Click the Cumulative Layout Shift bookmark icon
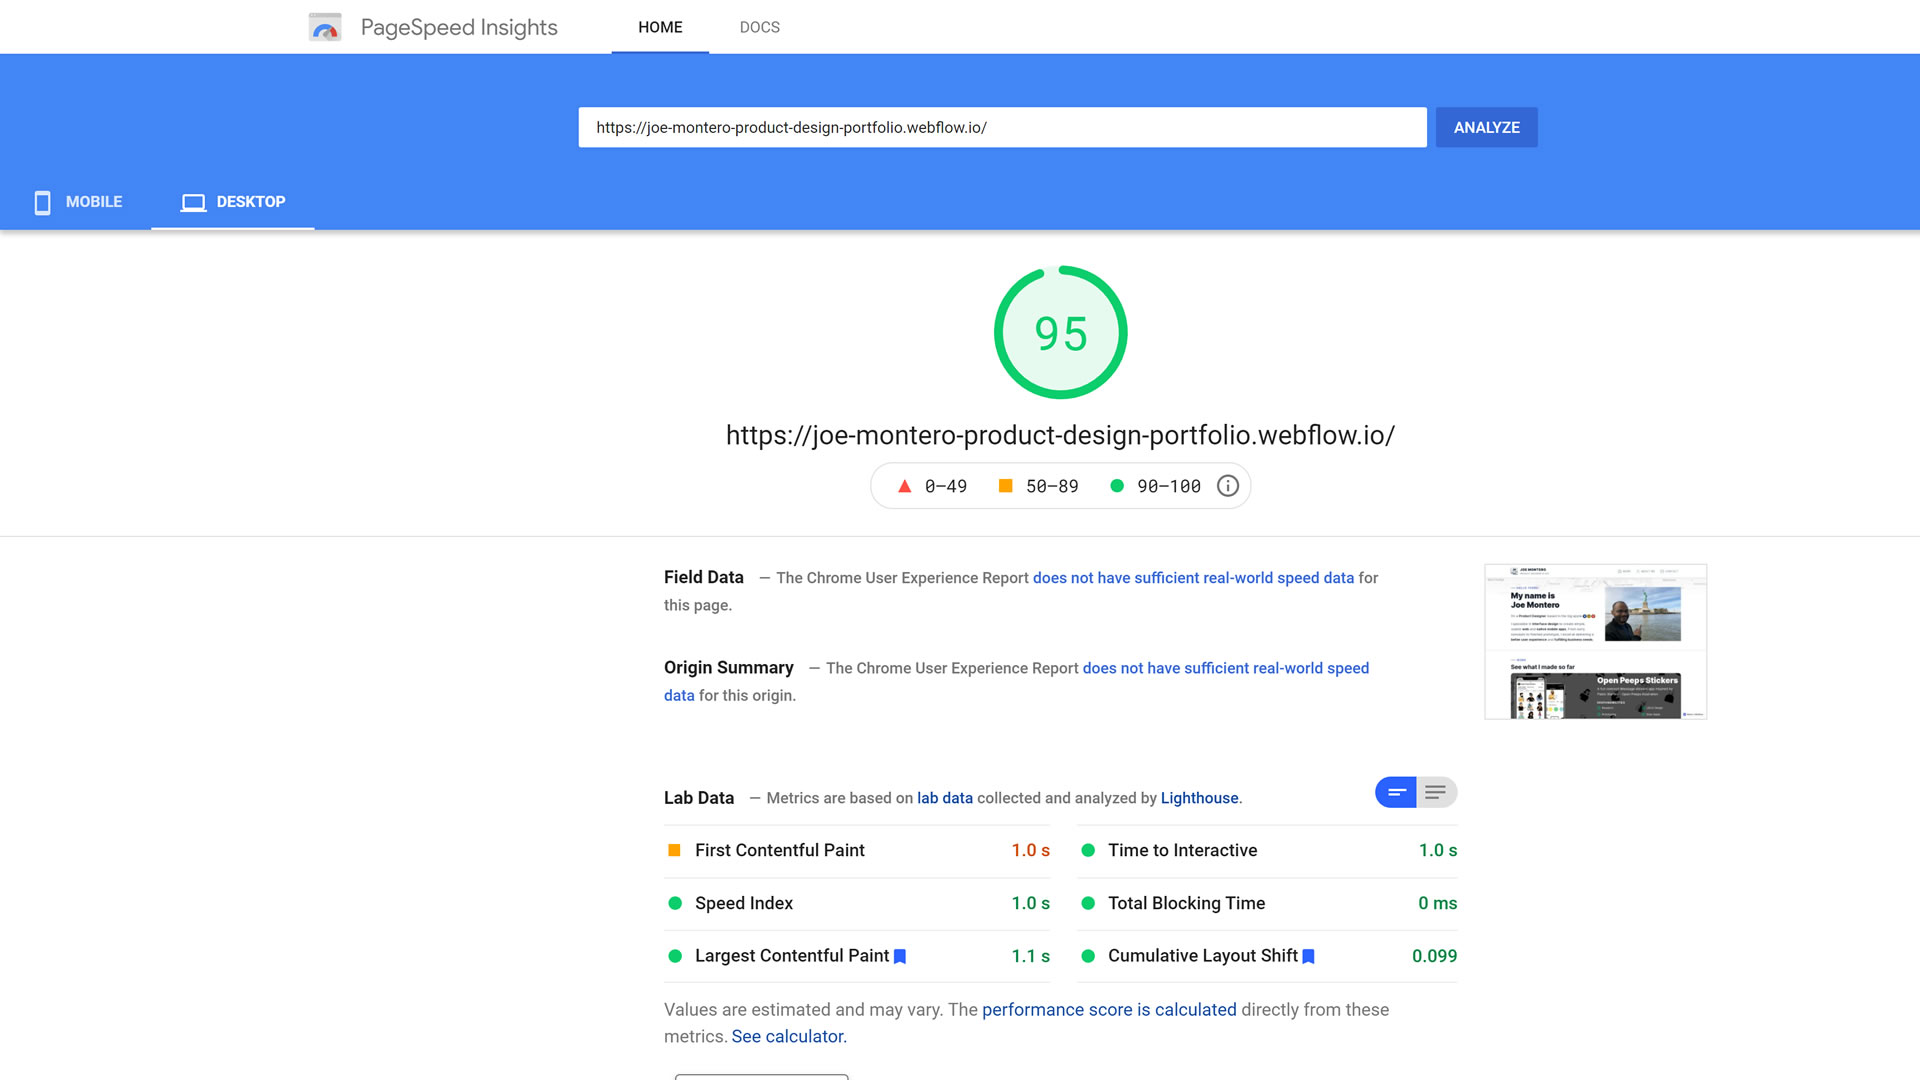1920x1080 pixels. click(1308, 956)
